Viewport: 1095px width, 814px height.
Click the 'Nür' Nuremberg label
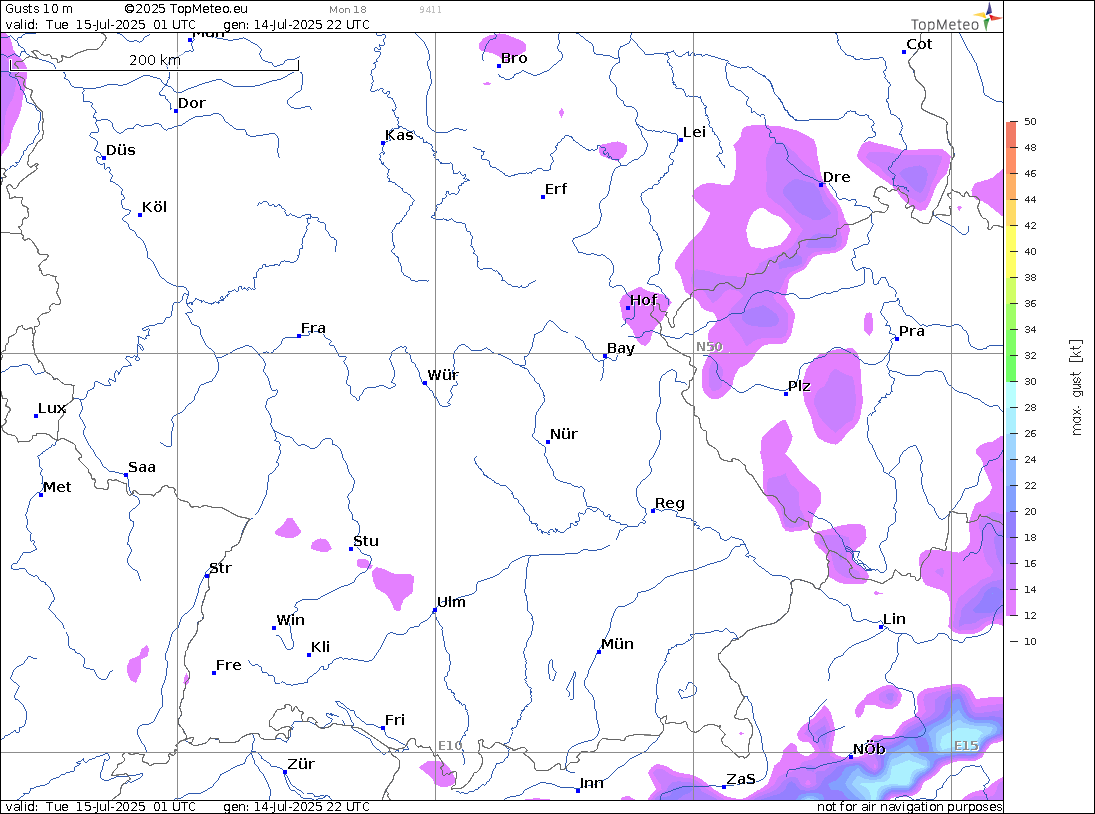[x=564, y=434]
